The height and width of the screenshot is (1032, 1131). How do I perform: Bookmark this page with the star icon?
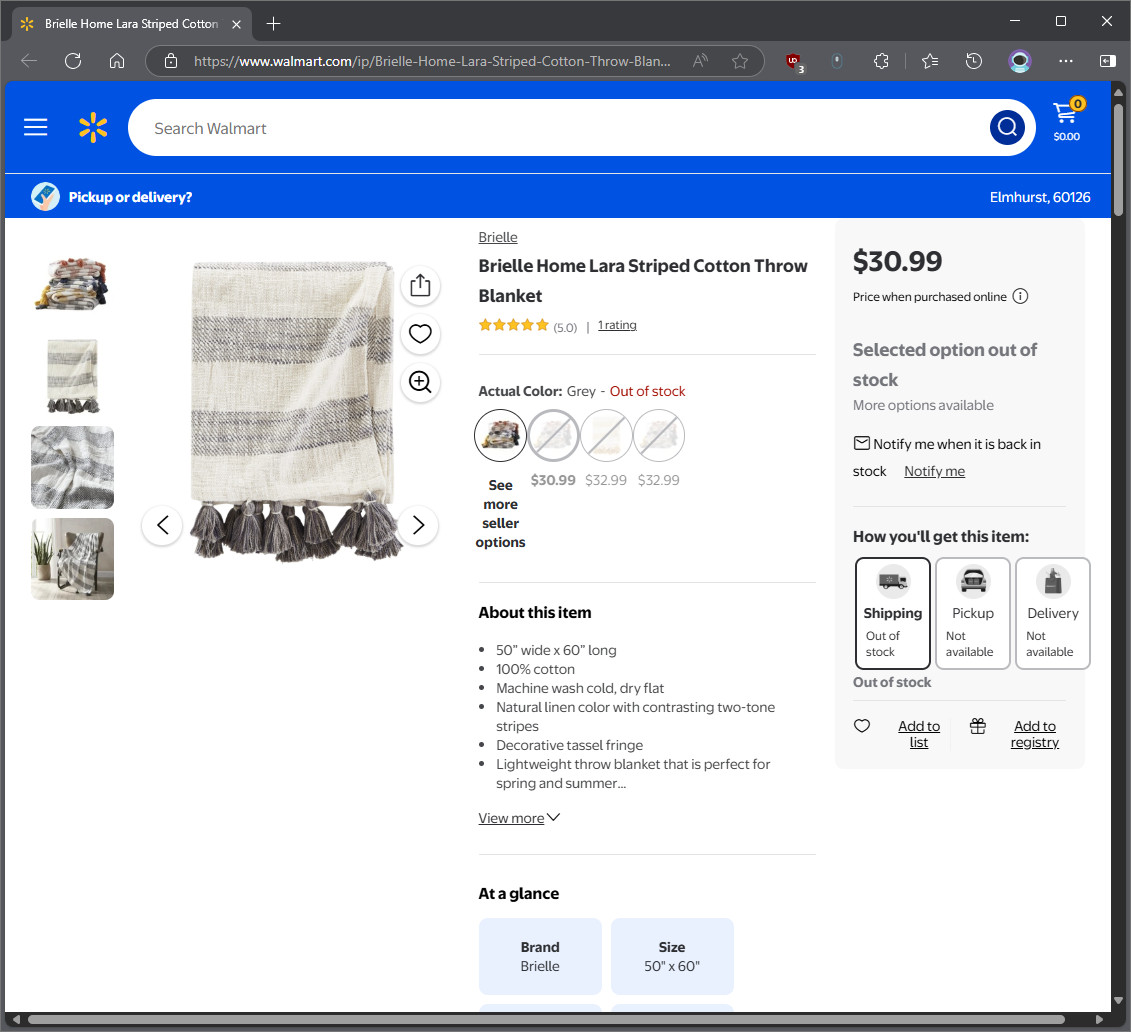tap(740, 61)
